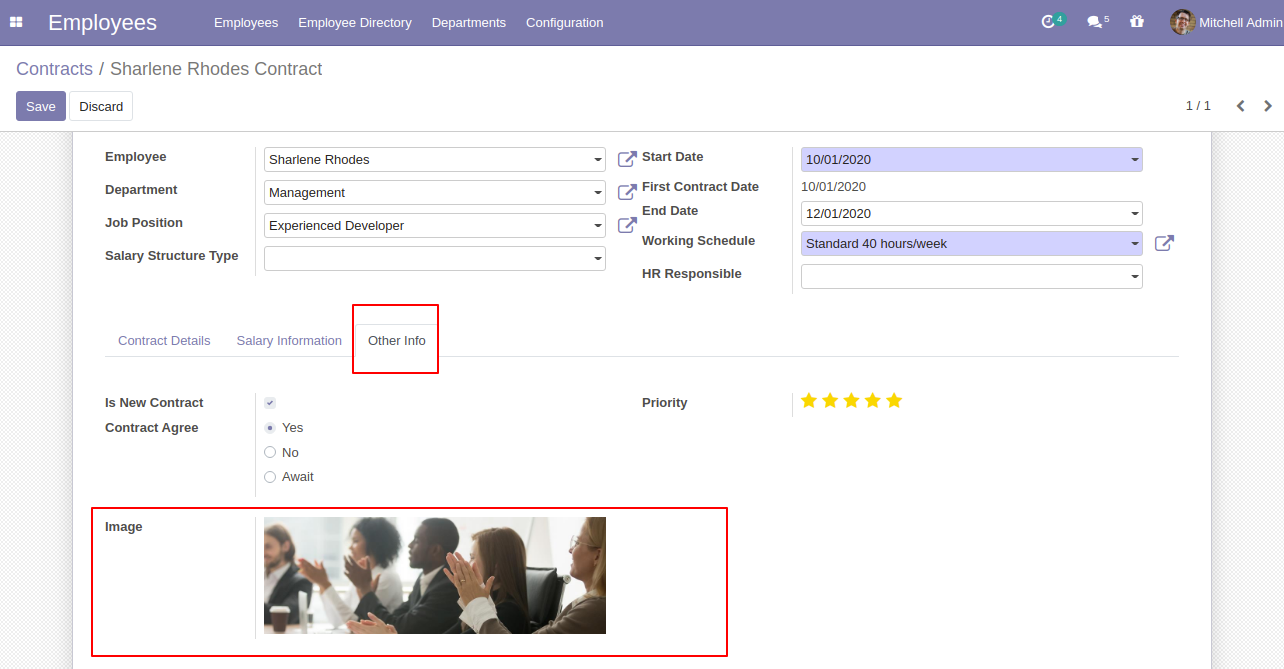Switch to the Salary Information tab
Image resolution: width=1284 pixels, height=669 pixels.
tap(289, 341)
